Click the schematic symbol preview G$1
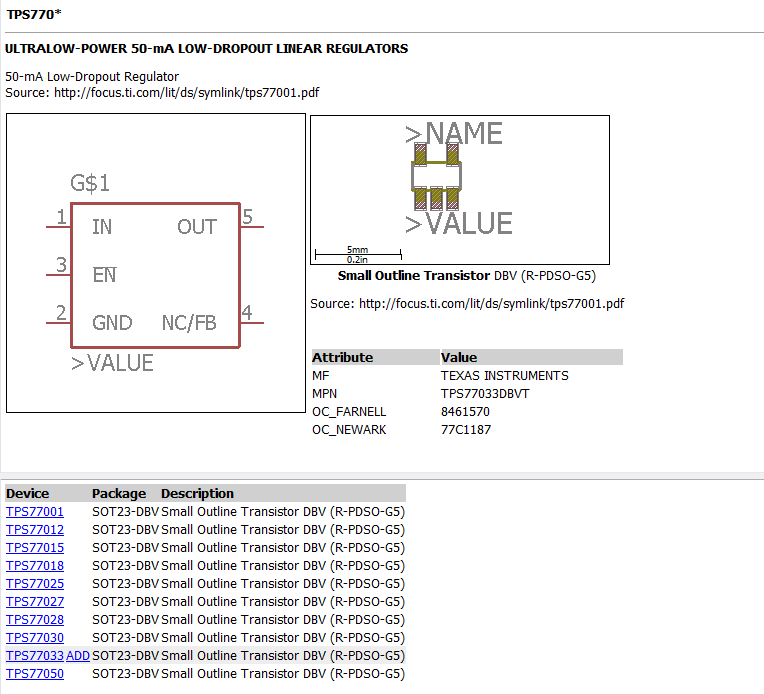764x694 pixels. coord(156,263)
